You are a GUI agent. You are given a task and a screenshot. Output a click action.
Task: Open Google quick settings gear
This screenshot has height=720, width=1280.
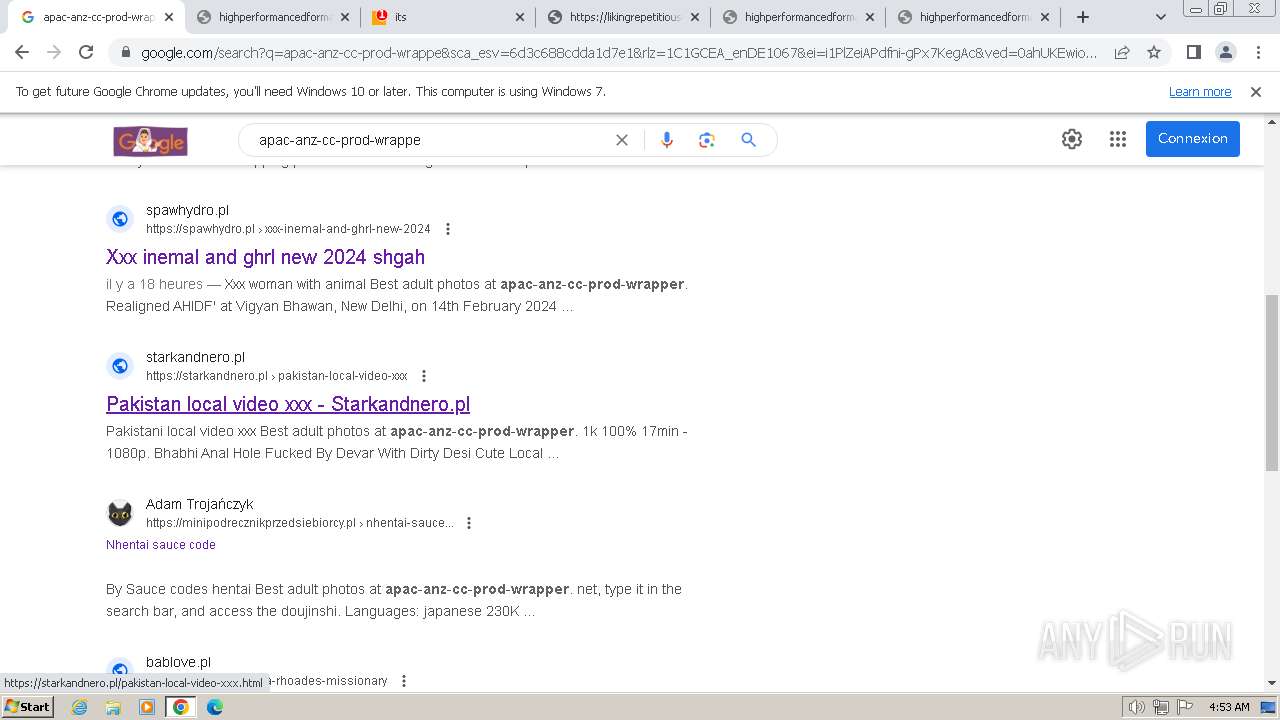point(1072,139)
